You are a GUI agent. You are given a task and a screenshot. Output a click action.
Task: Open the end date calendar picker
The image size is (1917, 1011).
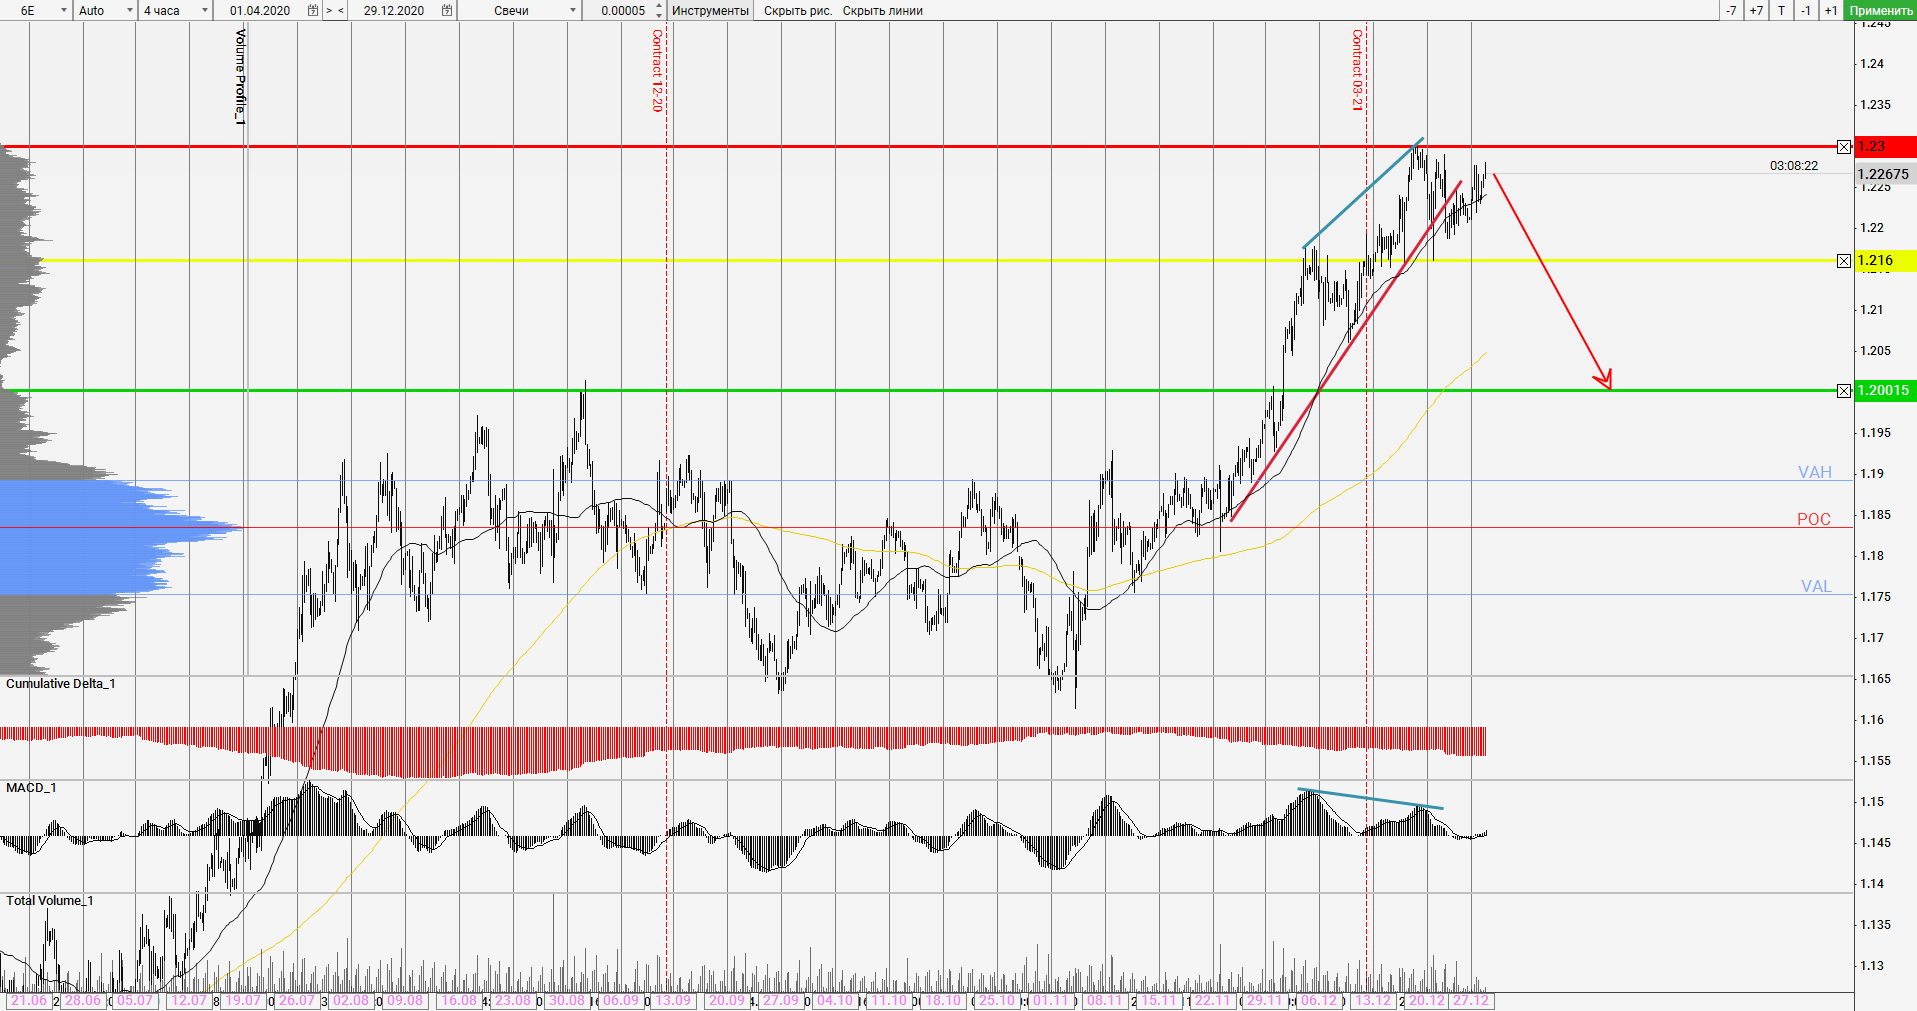pyautogui.click(x=447, y=10)
